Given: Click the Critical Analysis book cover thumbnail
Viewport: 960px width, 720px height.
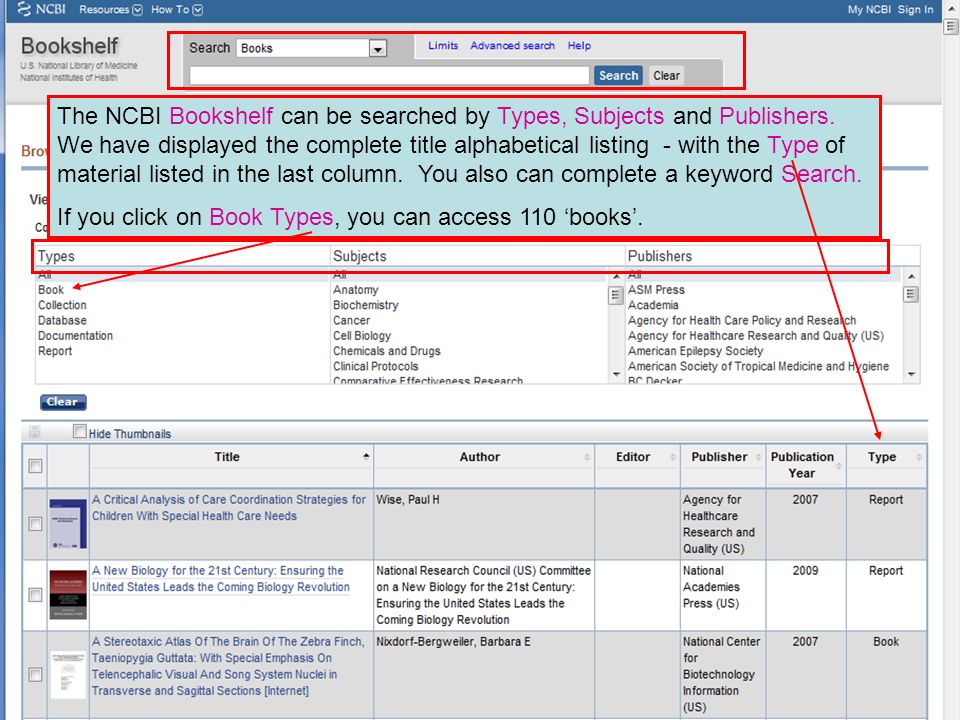Looking at the screenshot, I should point(68,523).
